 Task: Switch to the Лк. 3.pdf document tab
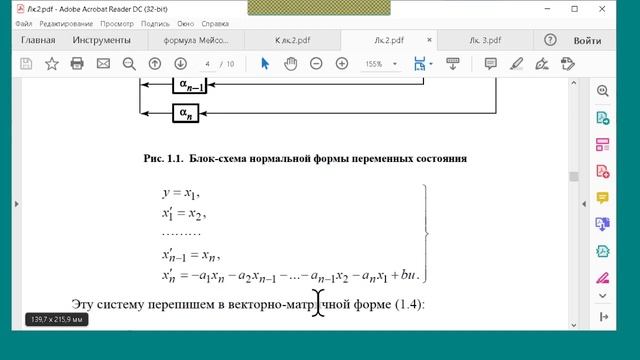[485, 40]
